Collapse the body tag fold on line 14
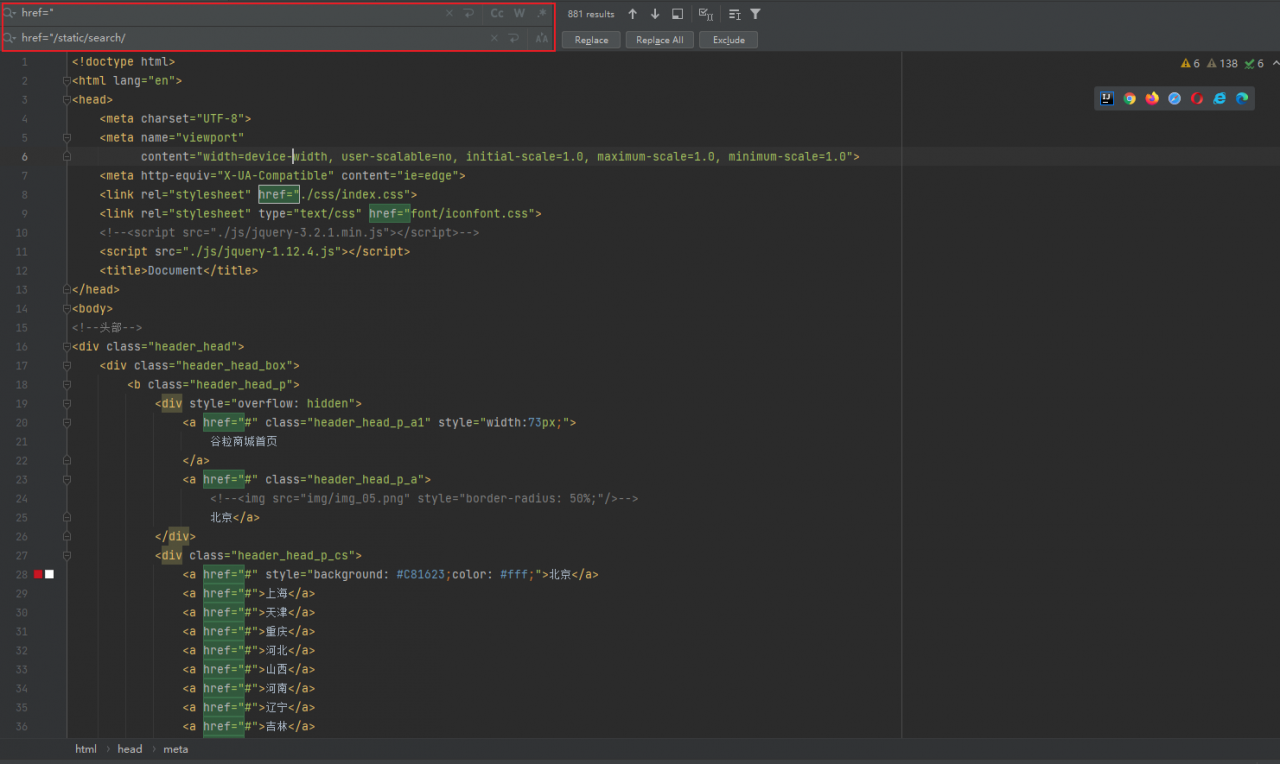 point(67,309)
